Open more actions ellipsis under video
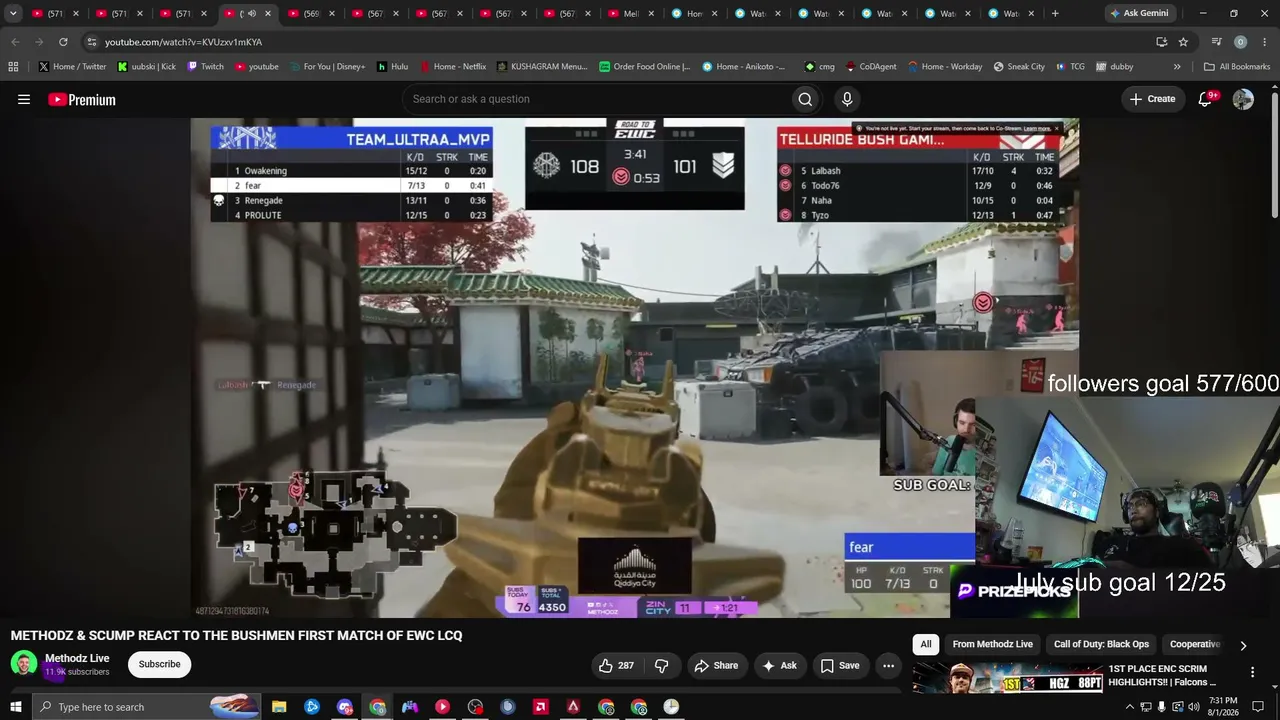This screenshot has height=720, width=1280. coord(888,666)
